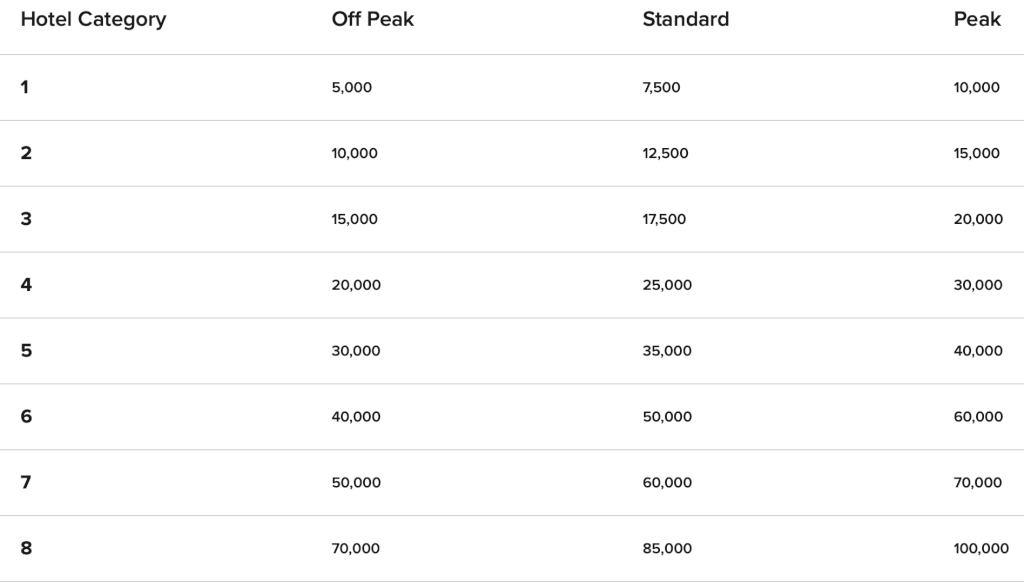
Task: Click the 85,000 standard value
Action: (667, 549)
